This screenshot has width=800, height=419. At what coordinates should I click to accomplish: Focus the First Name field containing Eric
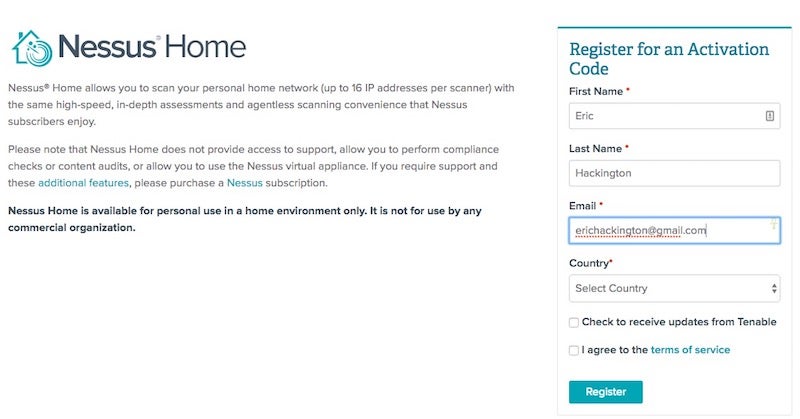(x=674, y=116)
